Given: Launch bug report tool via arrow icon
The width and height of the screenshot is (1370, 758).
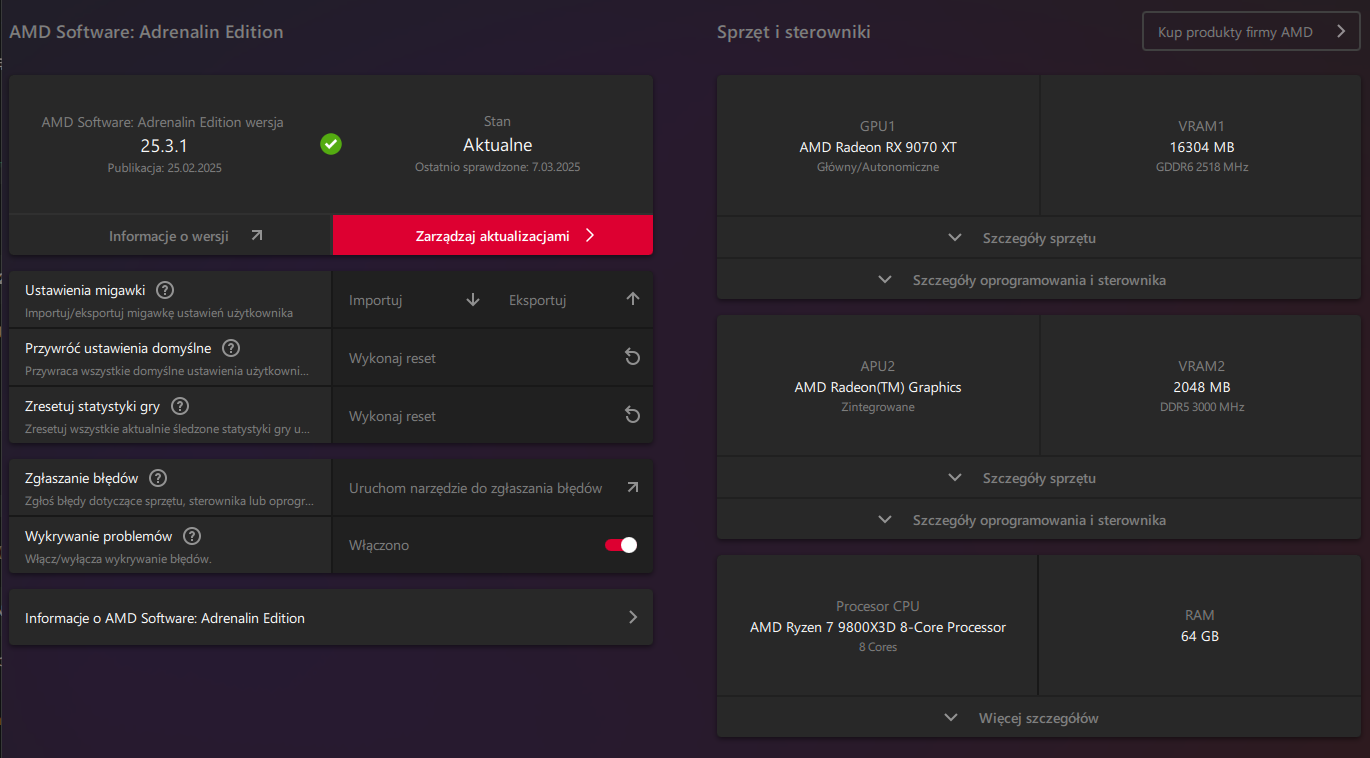Looking at the screenshot, I should [632, 488].
